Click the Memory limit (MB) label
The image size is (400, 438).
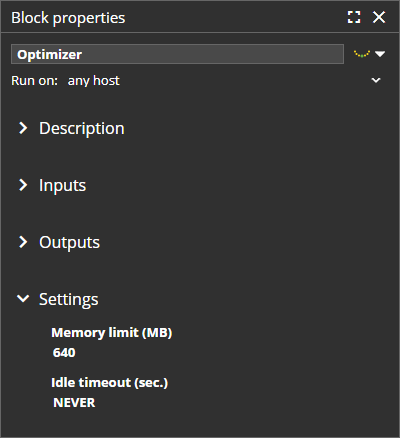pos(112,333)
